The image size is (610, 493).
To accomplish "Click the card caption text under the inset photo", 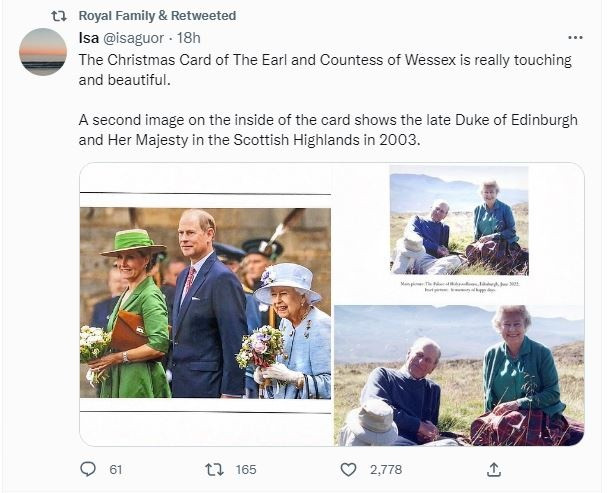I will point(458,287).
